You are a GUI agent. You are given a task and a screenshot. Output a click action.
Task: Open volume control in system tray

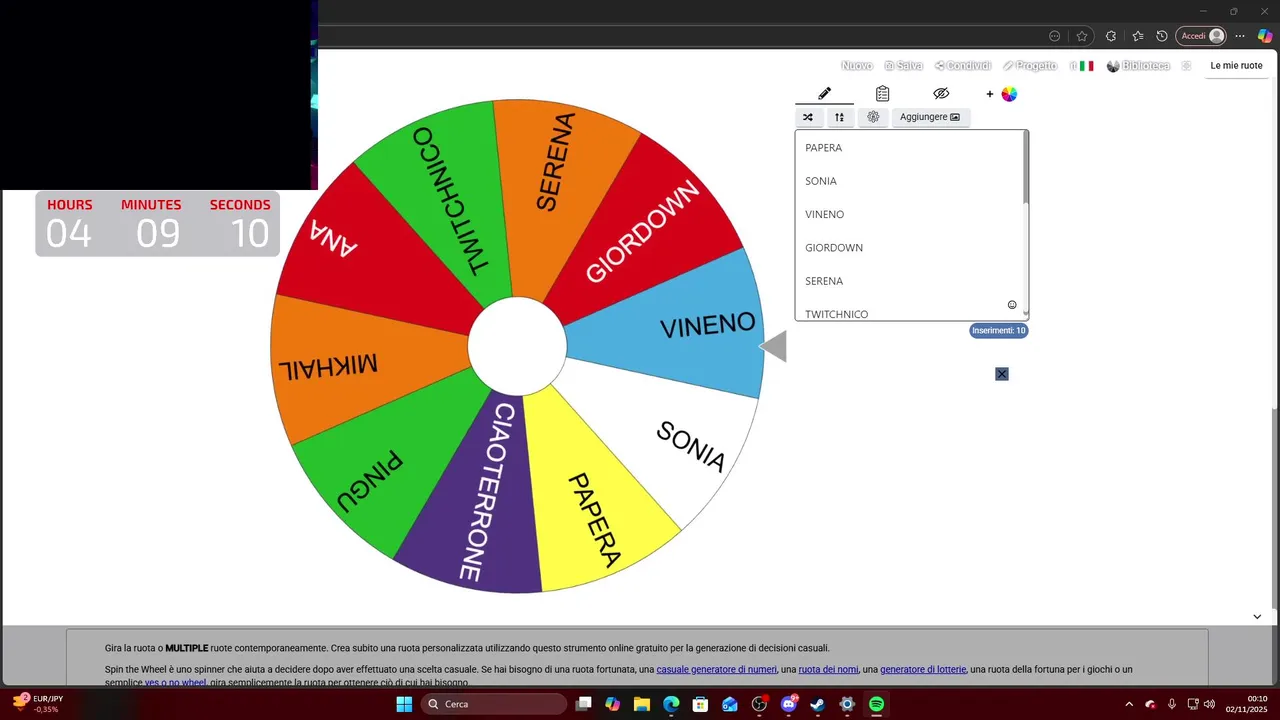(x=1209, y=704)
